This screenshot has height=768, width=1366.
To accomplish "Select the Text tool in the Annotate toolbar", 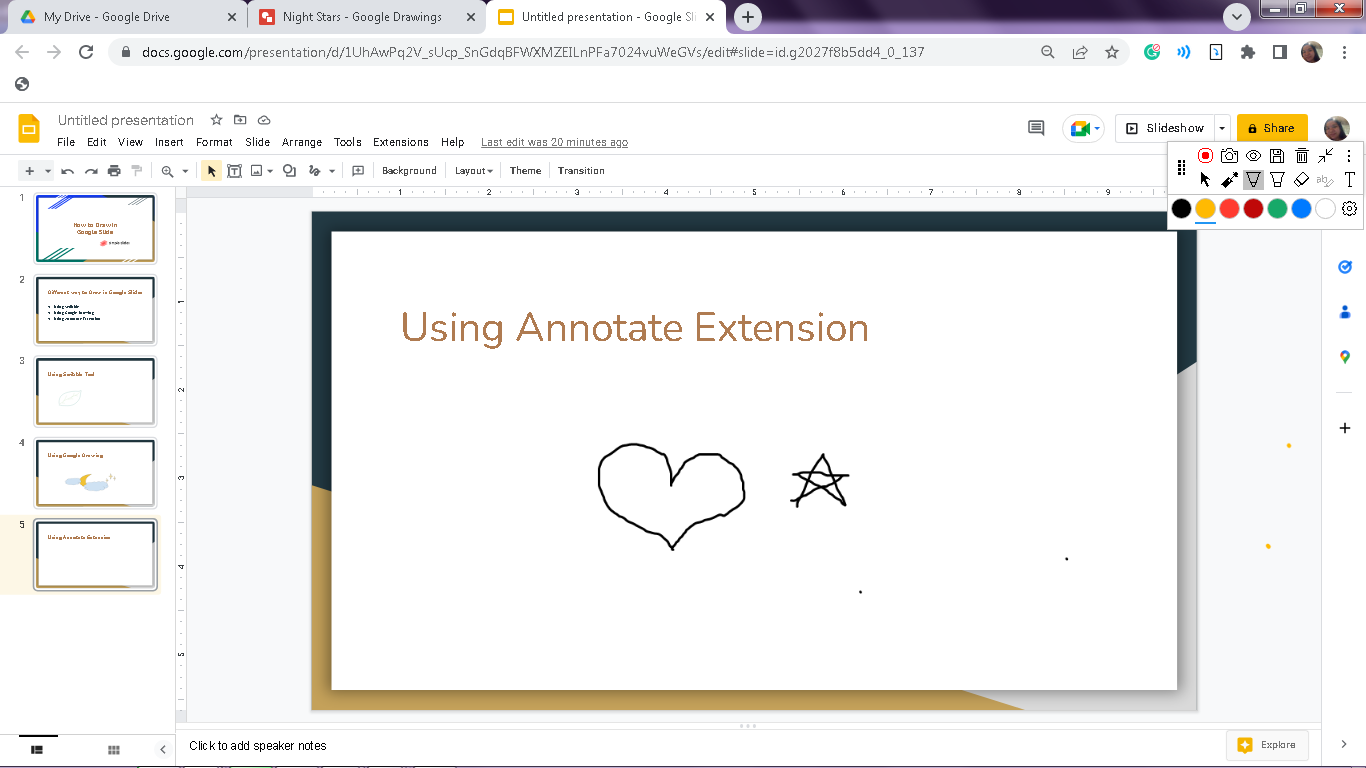I will pos(1349,180).
